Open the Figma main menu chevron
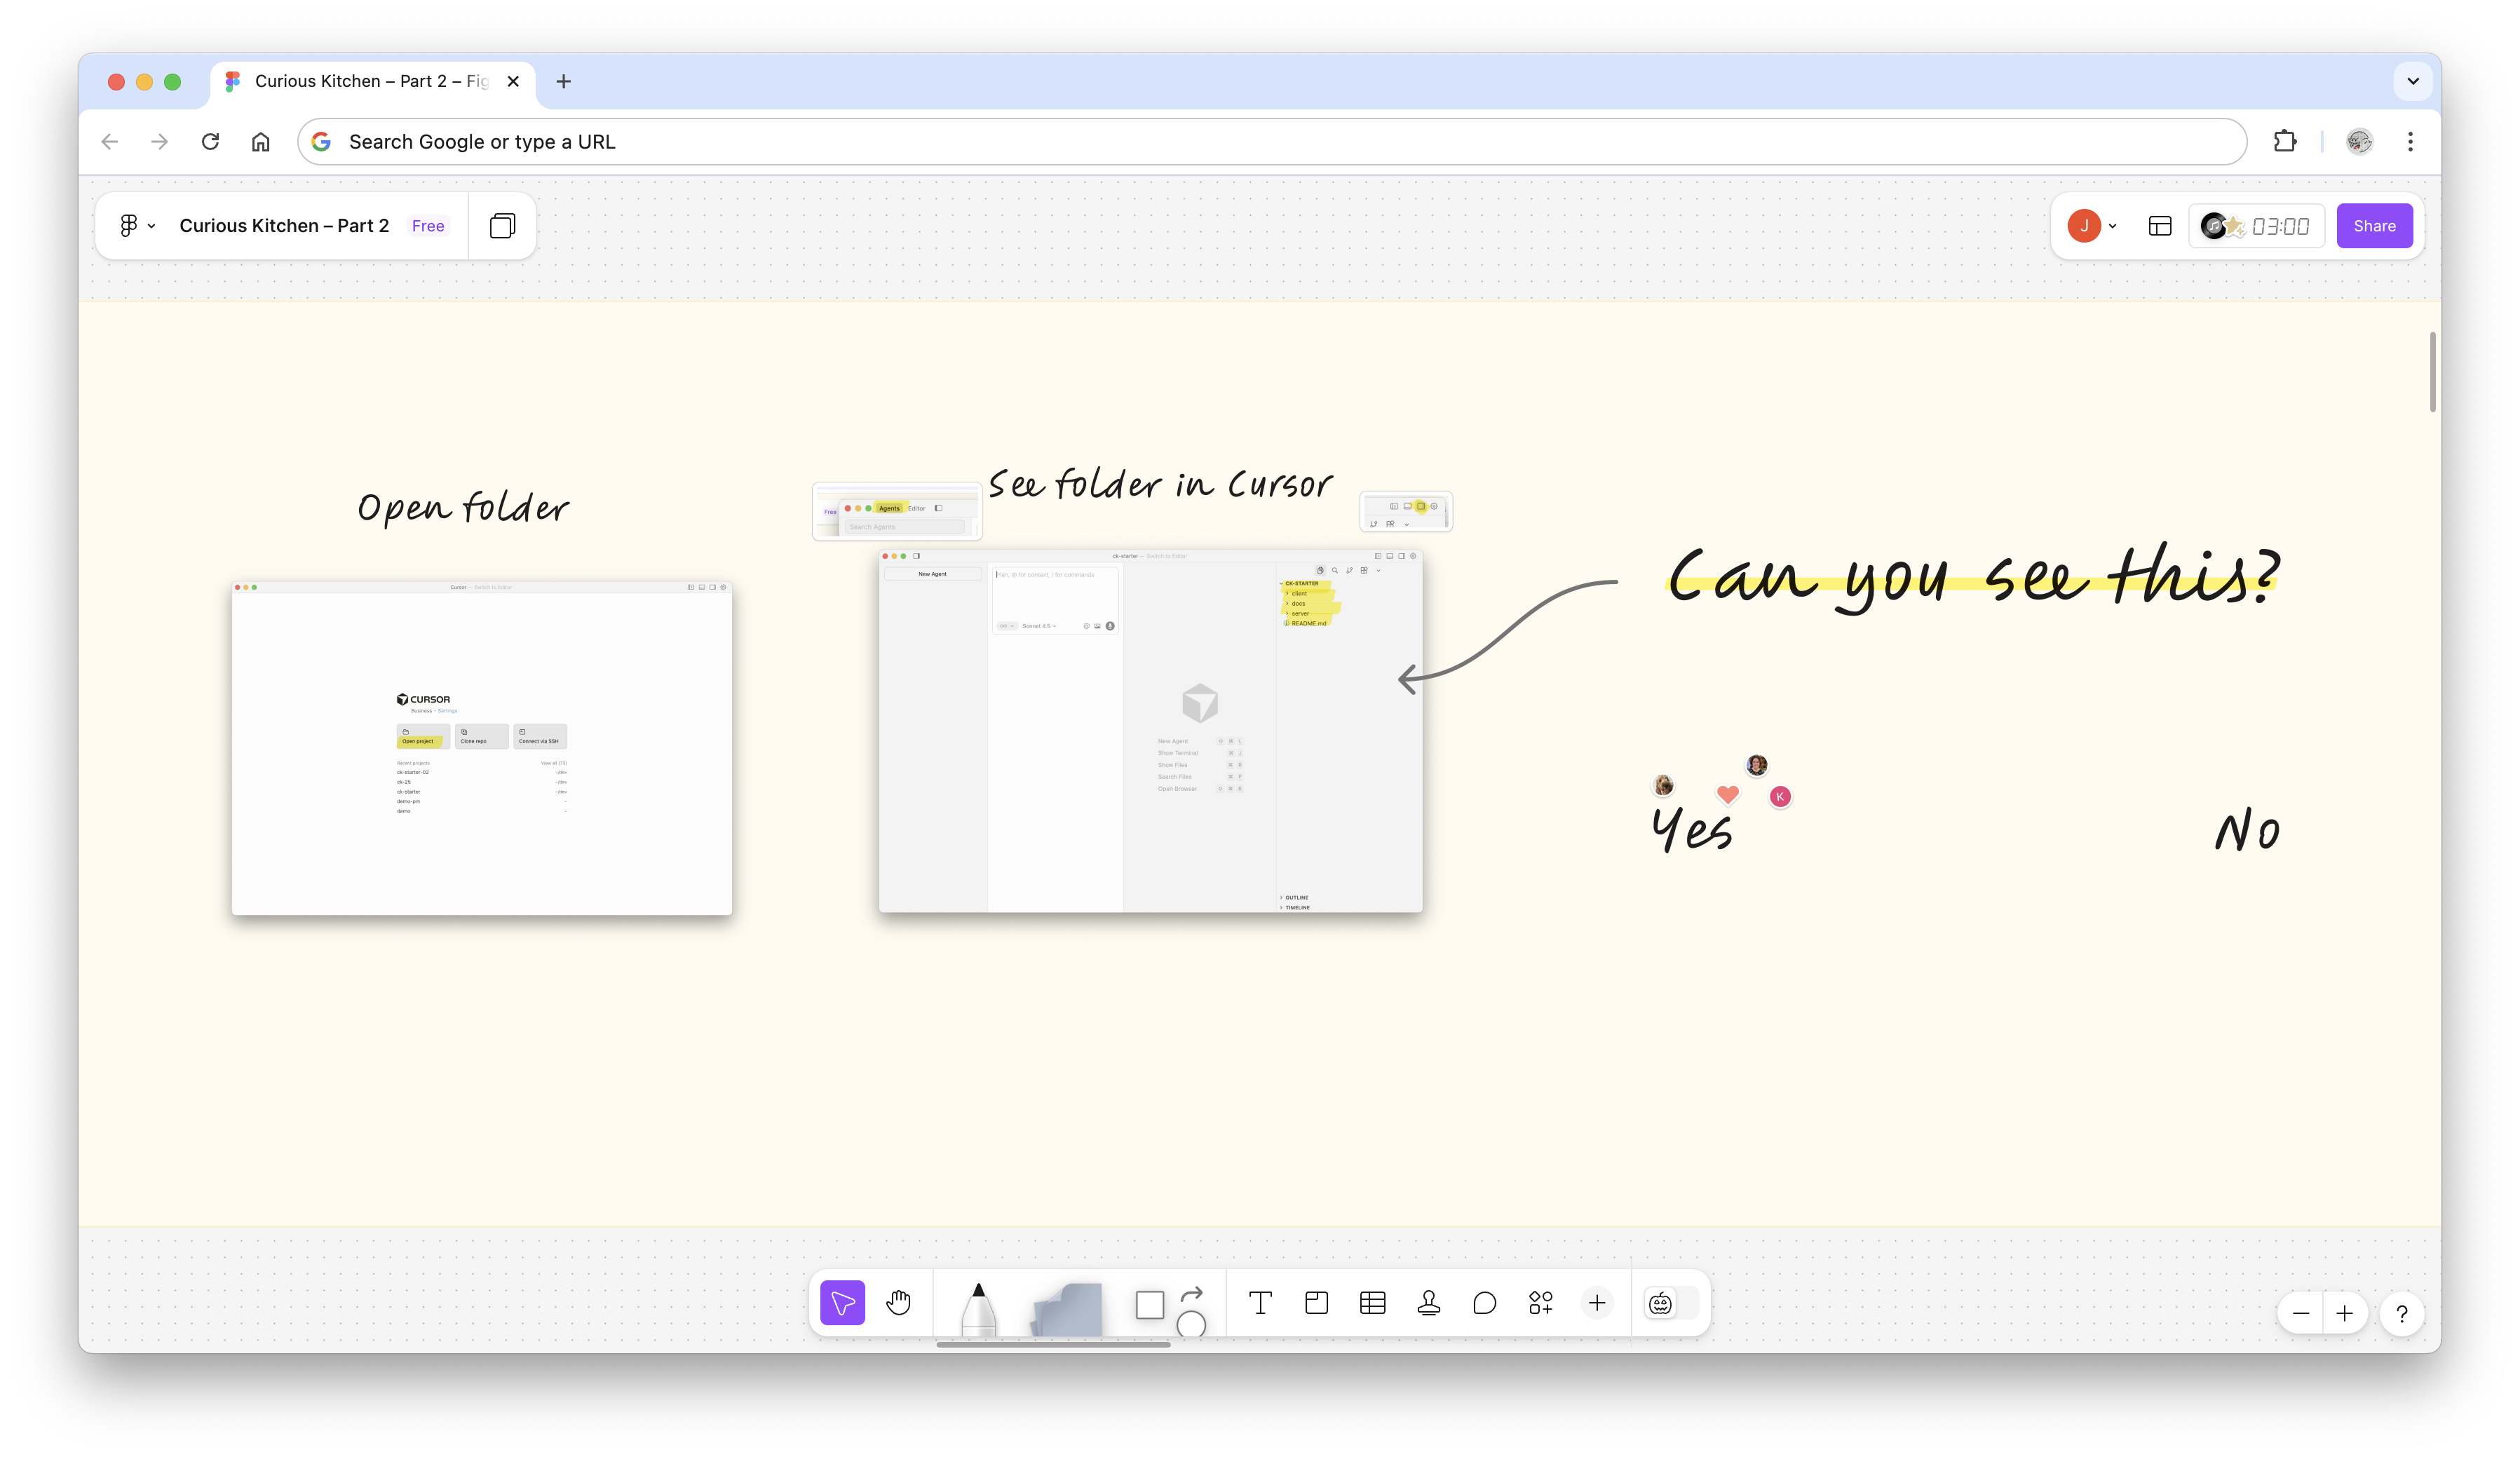This screenshot has height=1457, width=2520. [x=151, y=225]
